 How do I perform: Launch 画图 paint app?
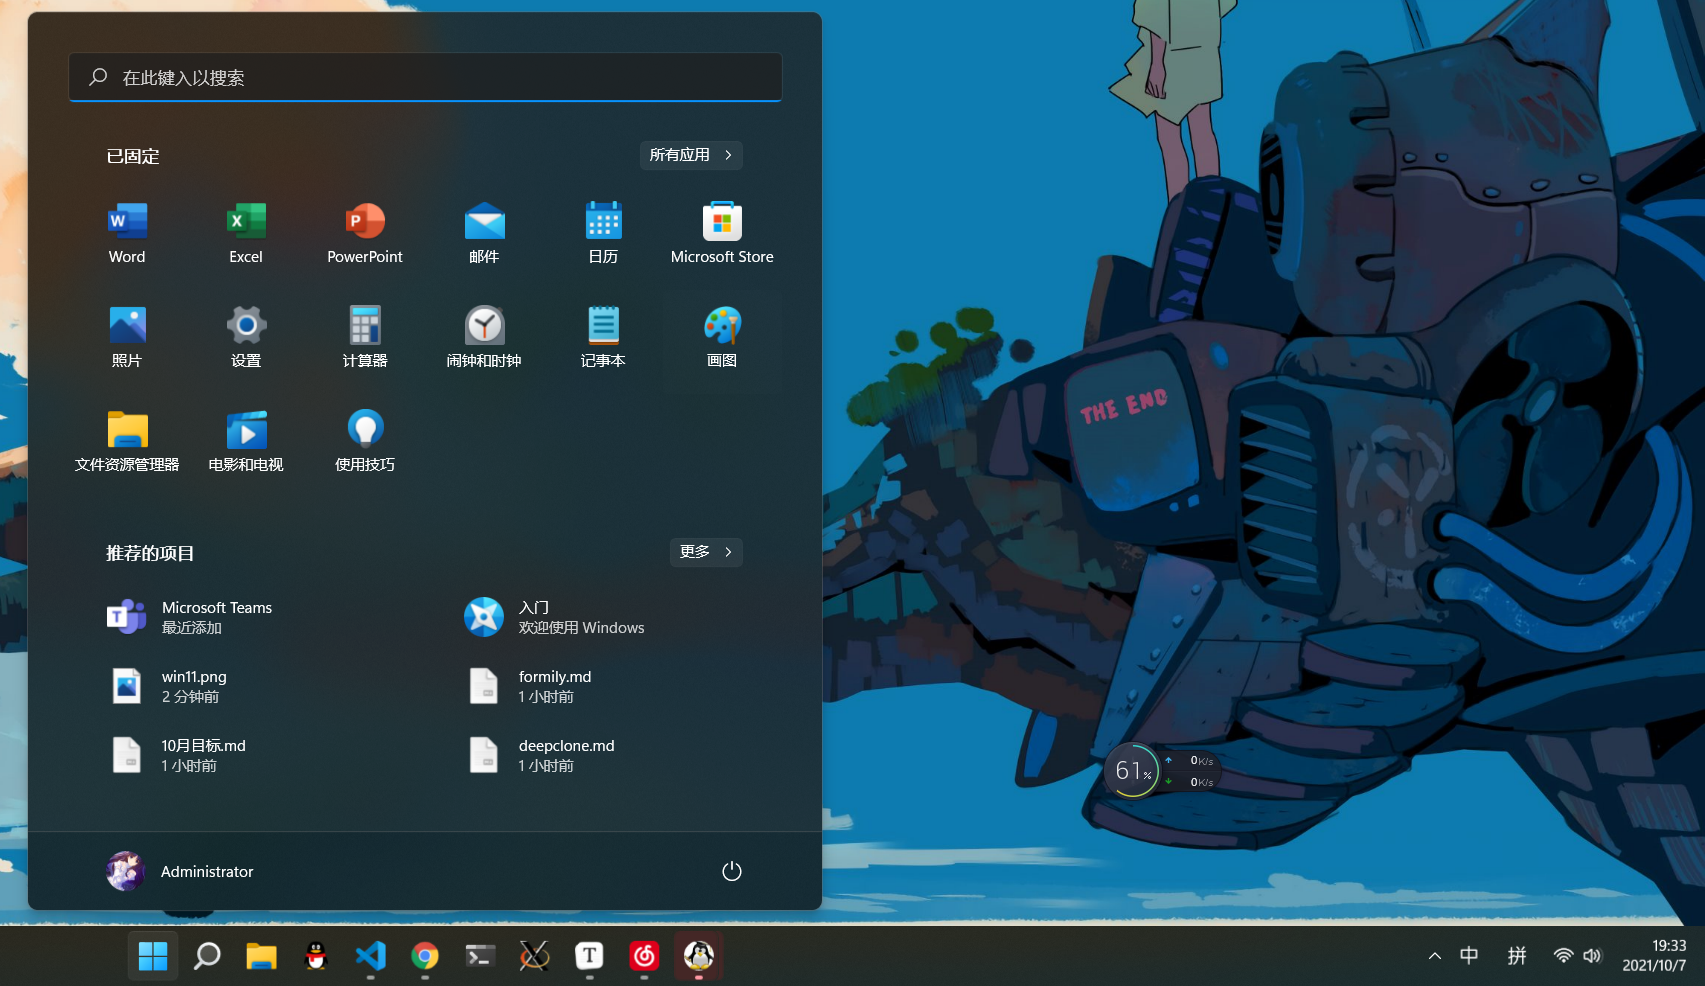[x=722, y=337]
